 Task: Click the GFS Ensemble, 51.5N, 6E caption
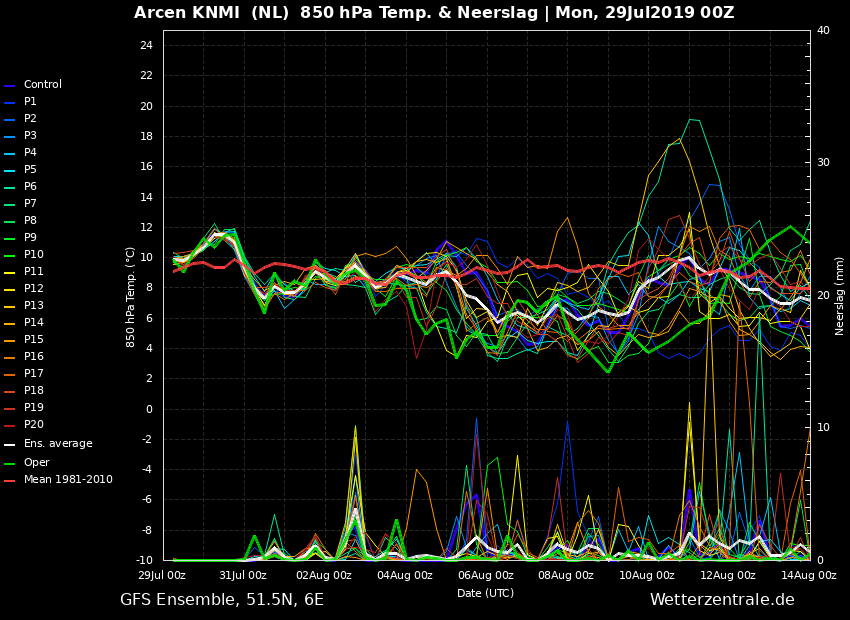[x=222, y=600]
